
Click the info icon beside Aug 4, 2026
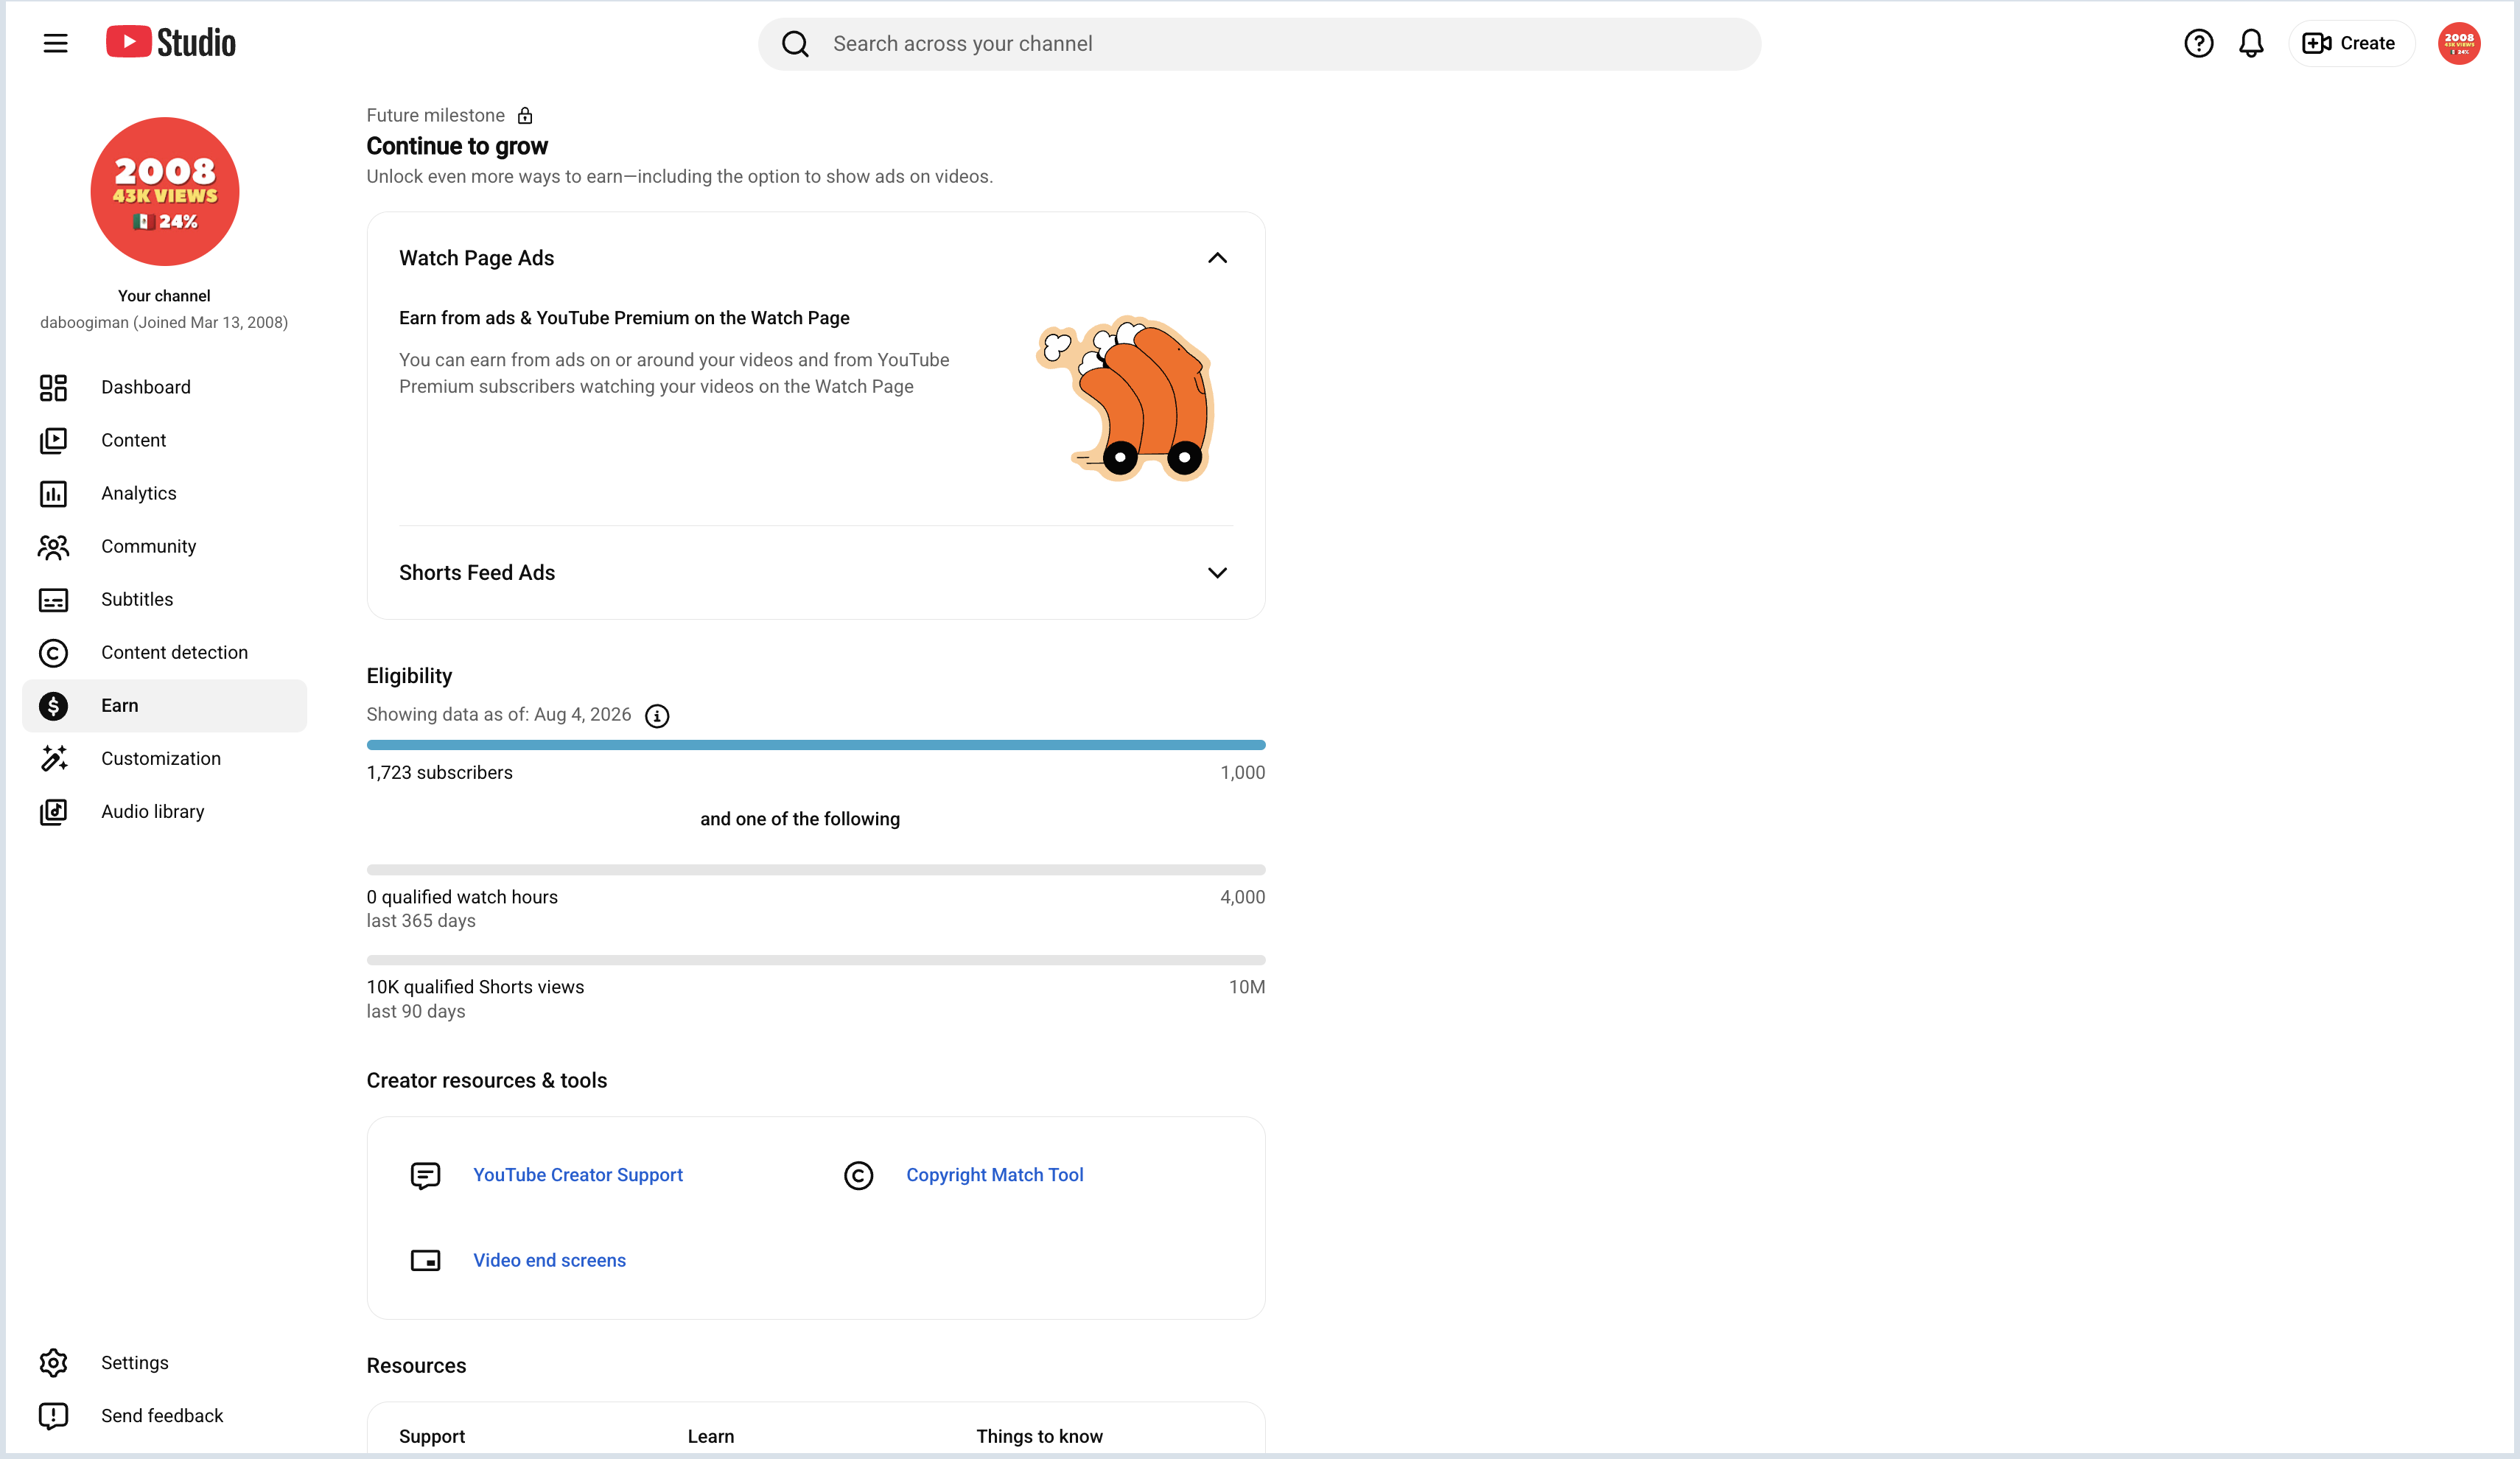[657, 716]
